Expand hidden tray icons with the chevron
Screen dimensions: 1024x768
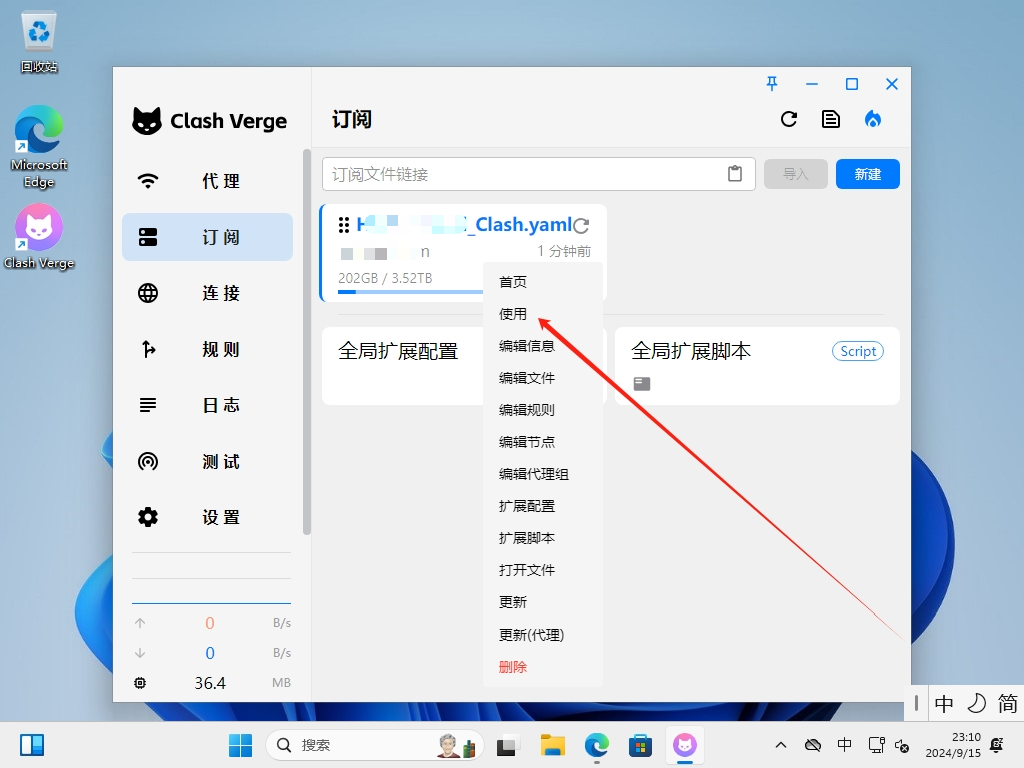(780, 745)
